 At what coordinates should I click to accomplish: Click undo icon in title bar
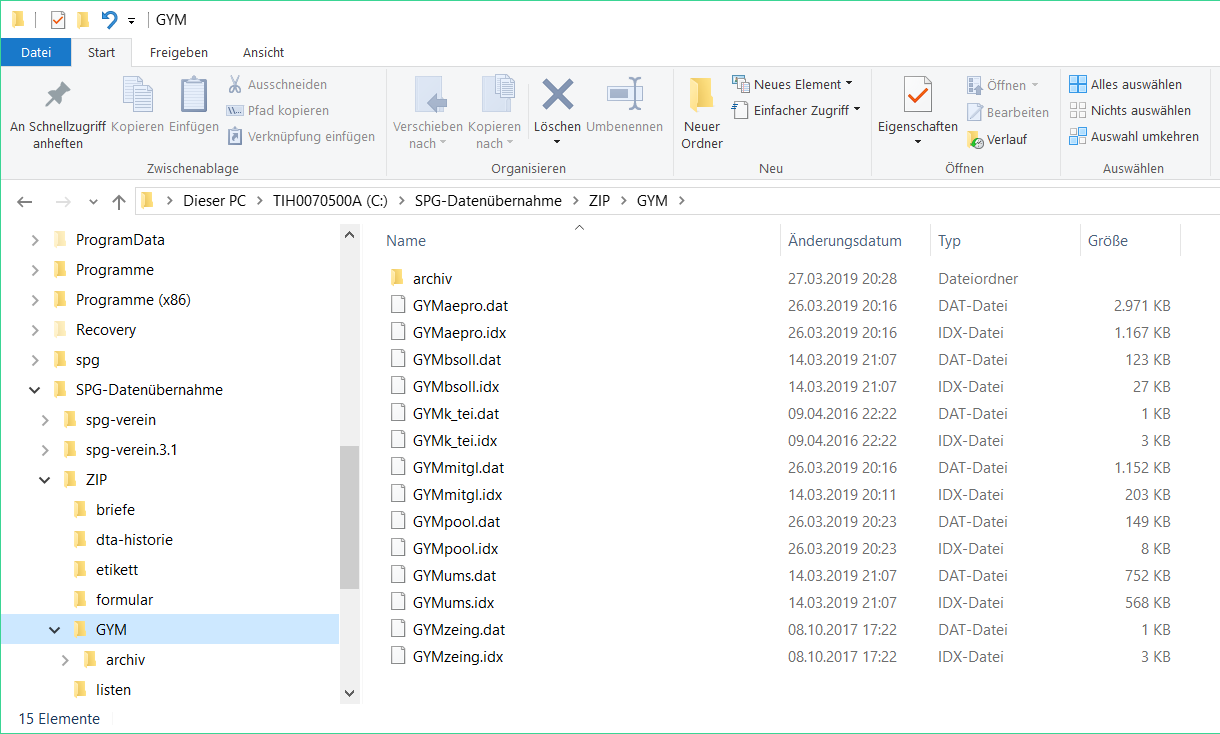tap(109, 20)
